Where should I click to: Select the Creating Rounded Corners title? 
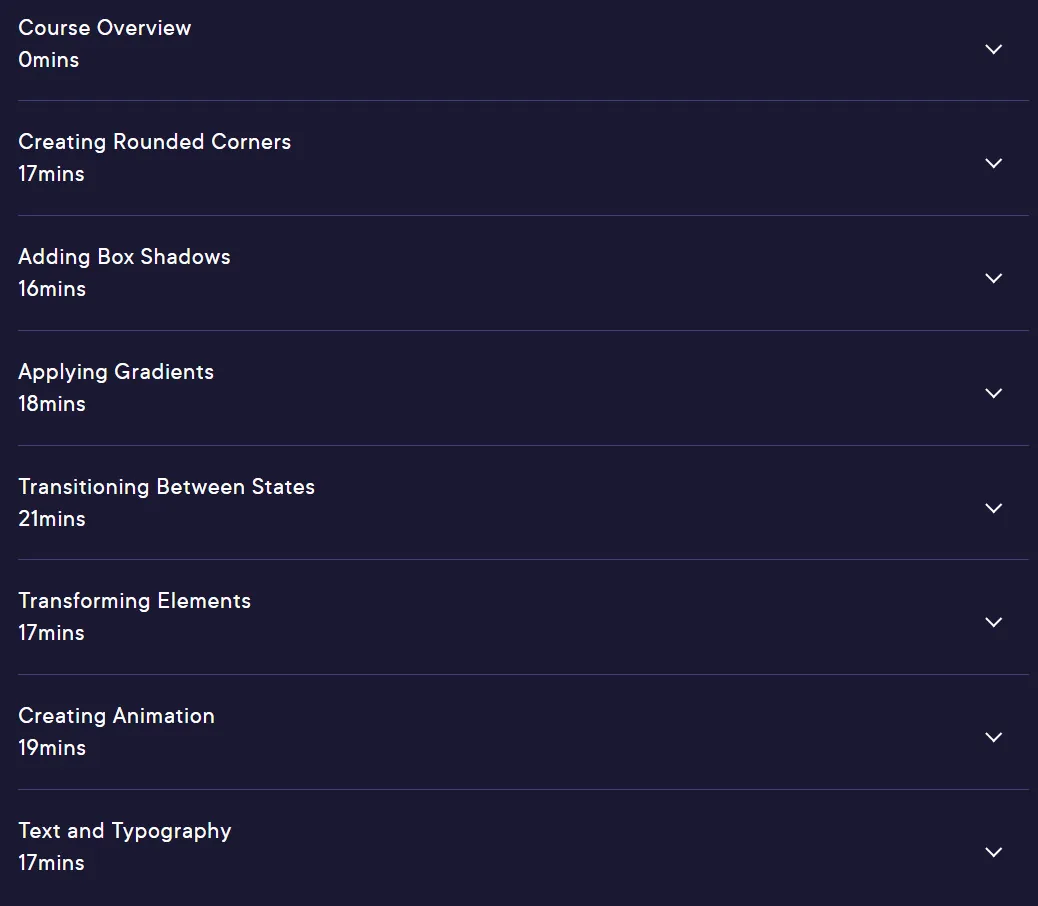154,142
